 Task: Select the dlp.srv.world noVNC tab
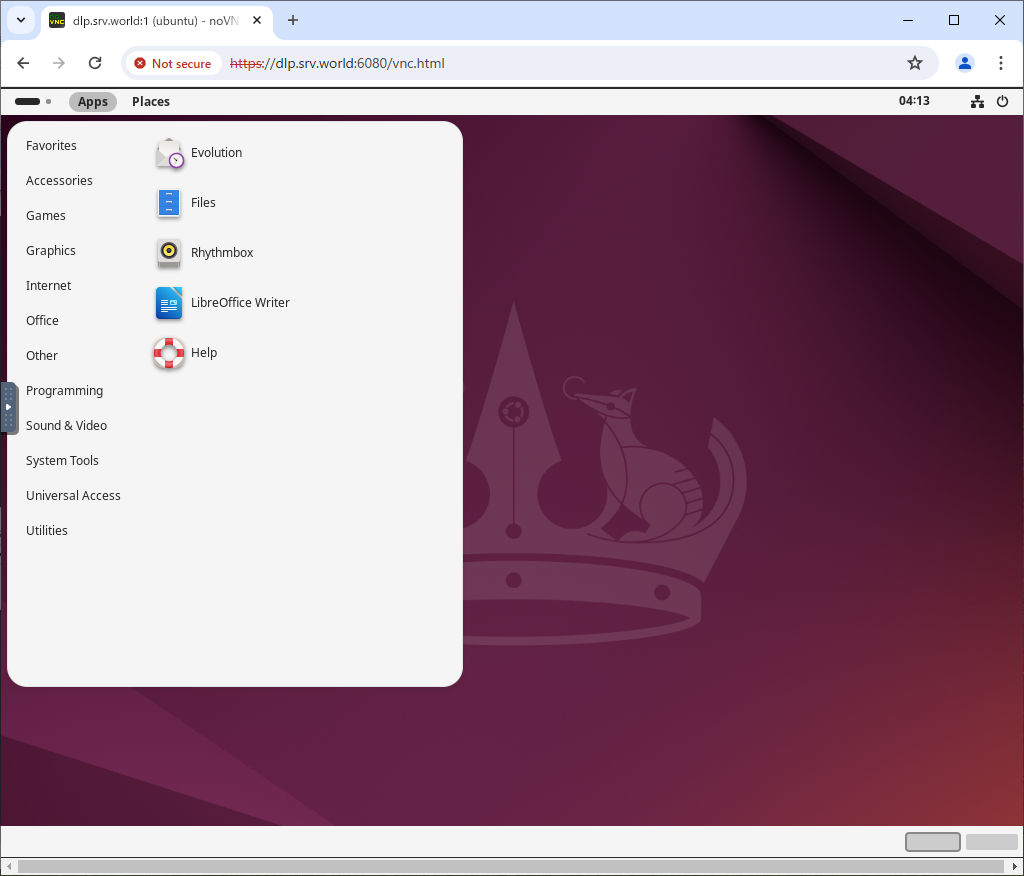pyautogui.click(x=155, y=20)
